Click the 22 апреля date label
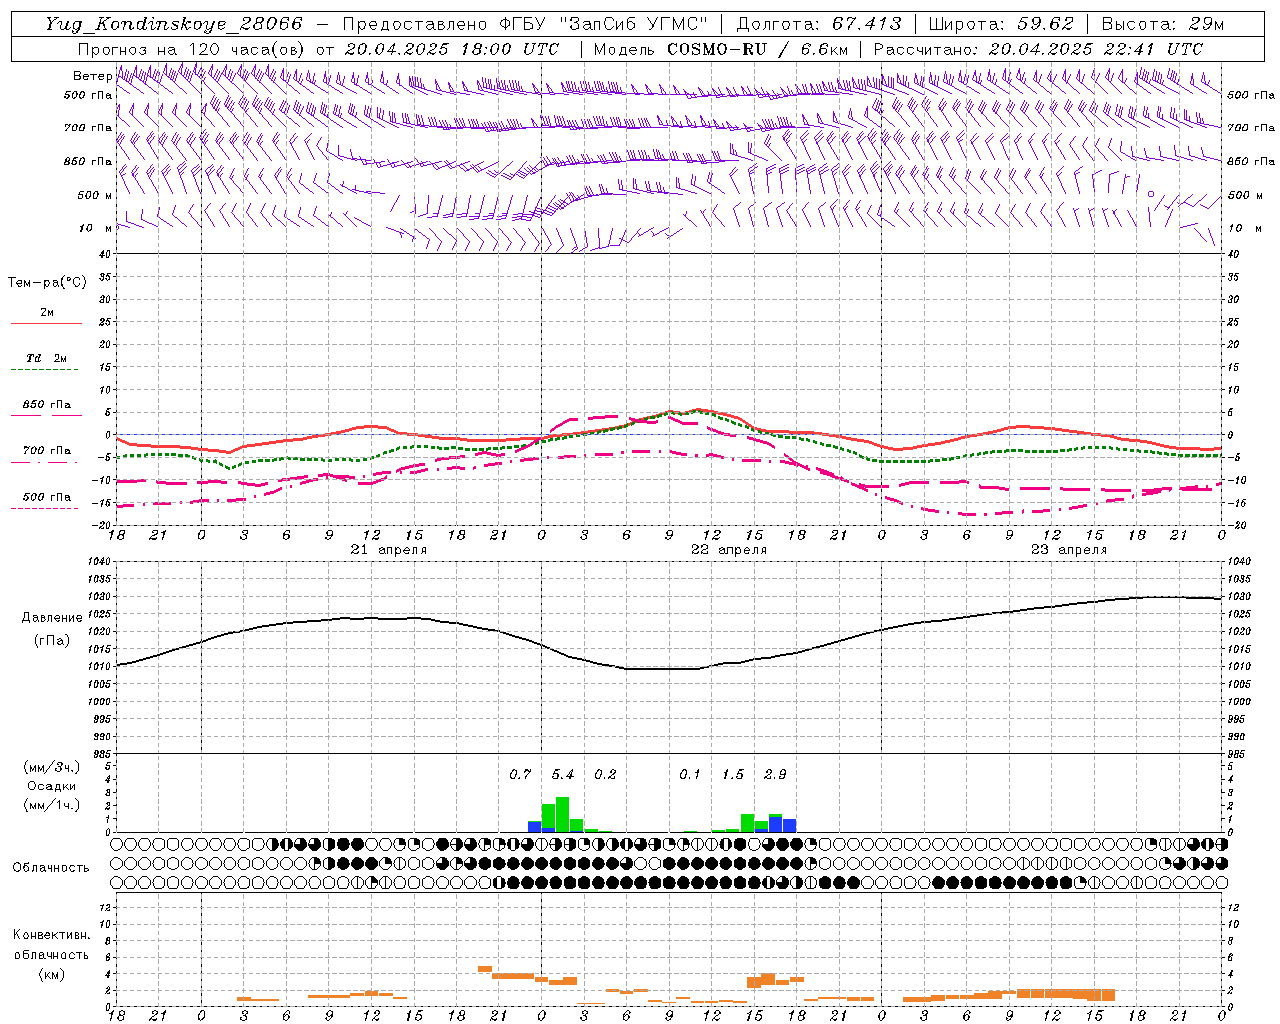1280x1024 pixels. [729, 550]
